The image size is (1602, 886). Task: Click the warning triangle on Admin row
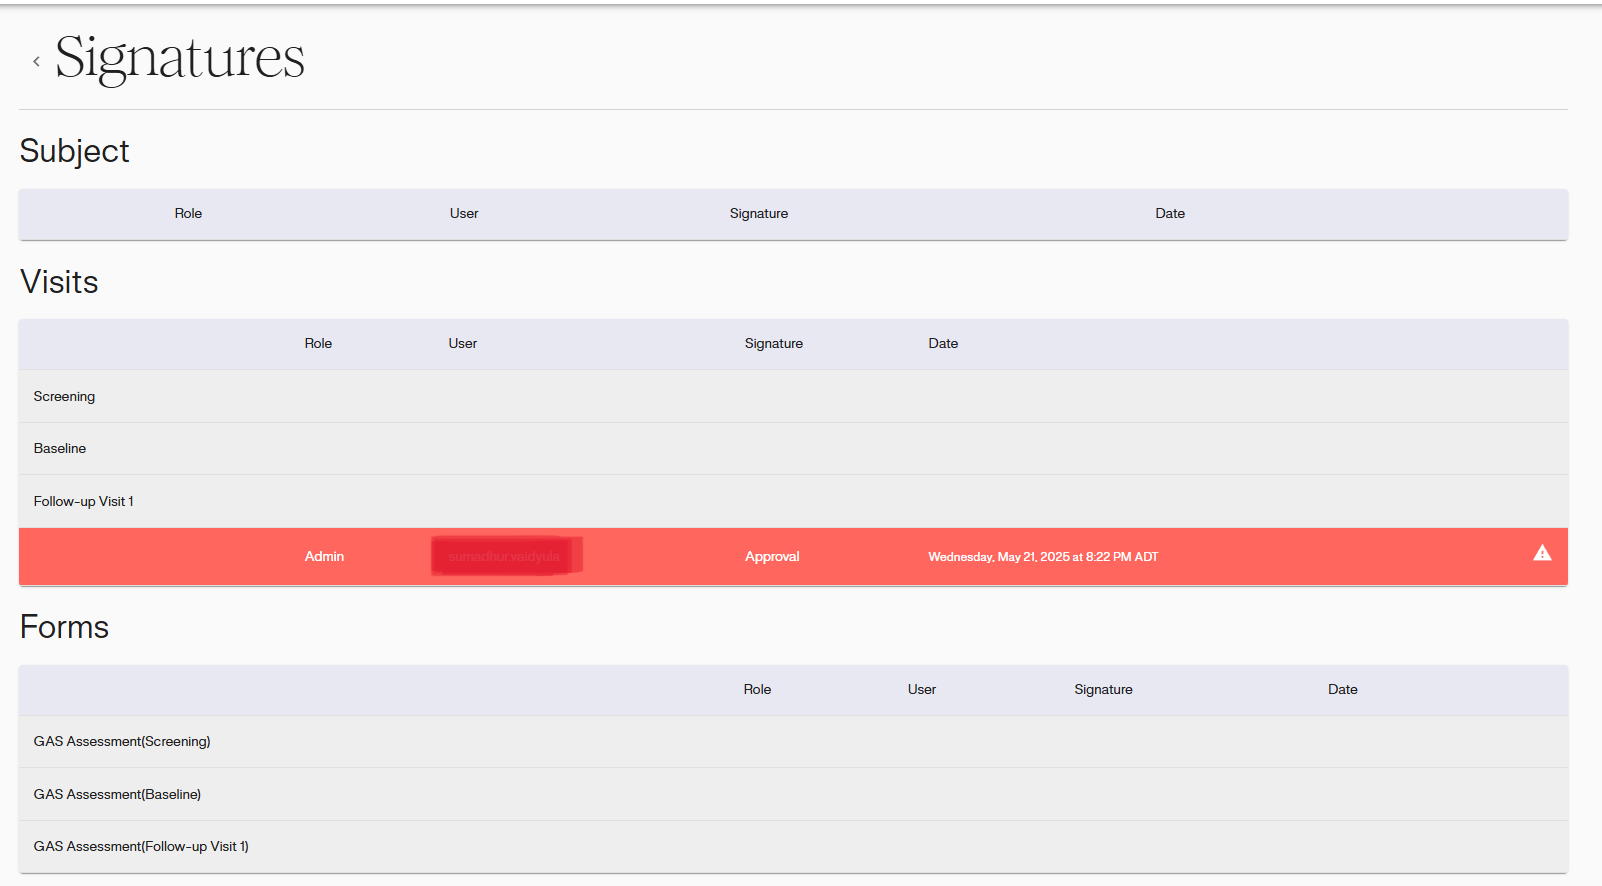coord(1542,553)
